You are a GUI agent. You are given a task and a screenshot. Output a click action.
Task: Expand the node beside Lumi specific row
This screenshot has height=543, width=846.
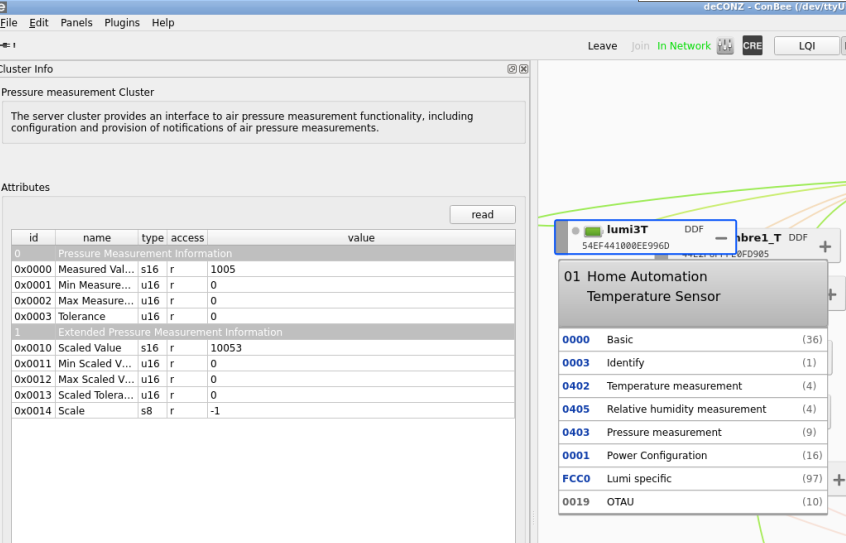(838, 479)
